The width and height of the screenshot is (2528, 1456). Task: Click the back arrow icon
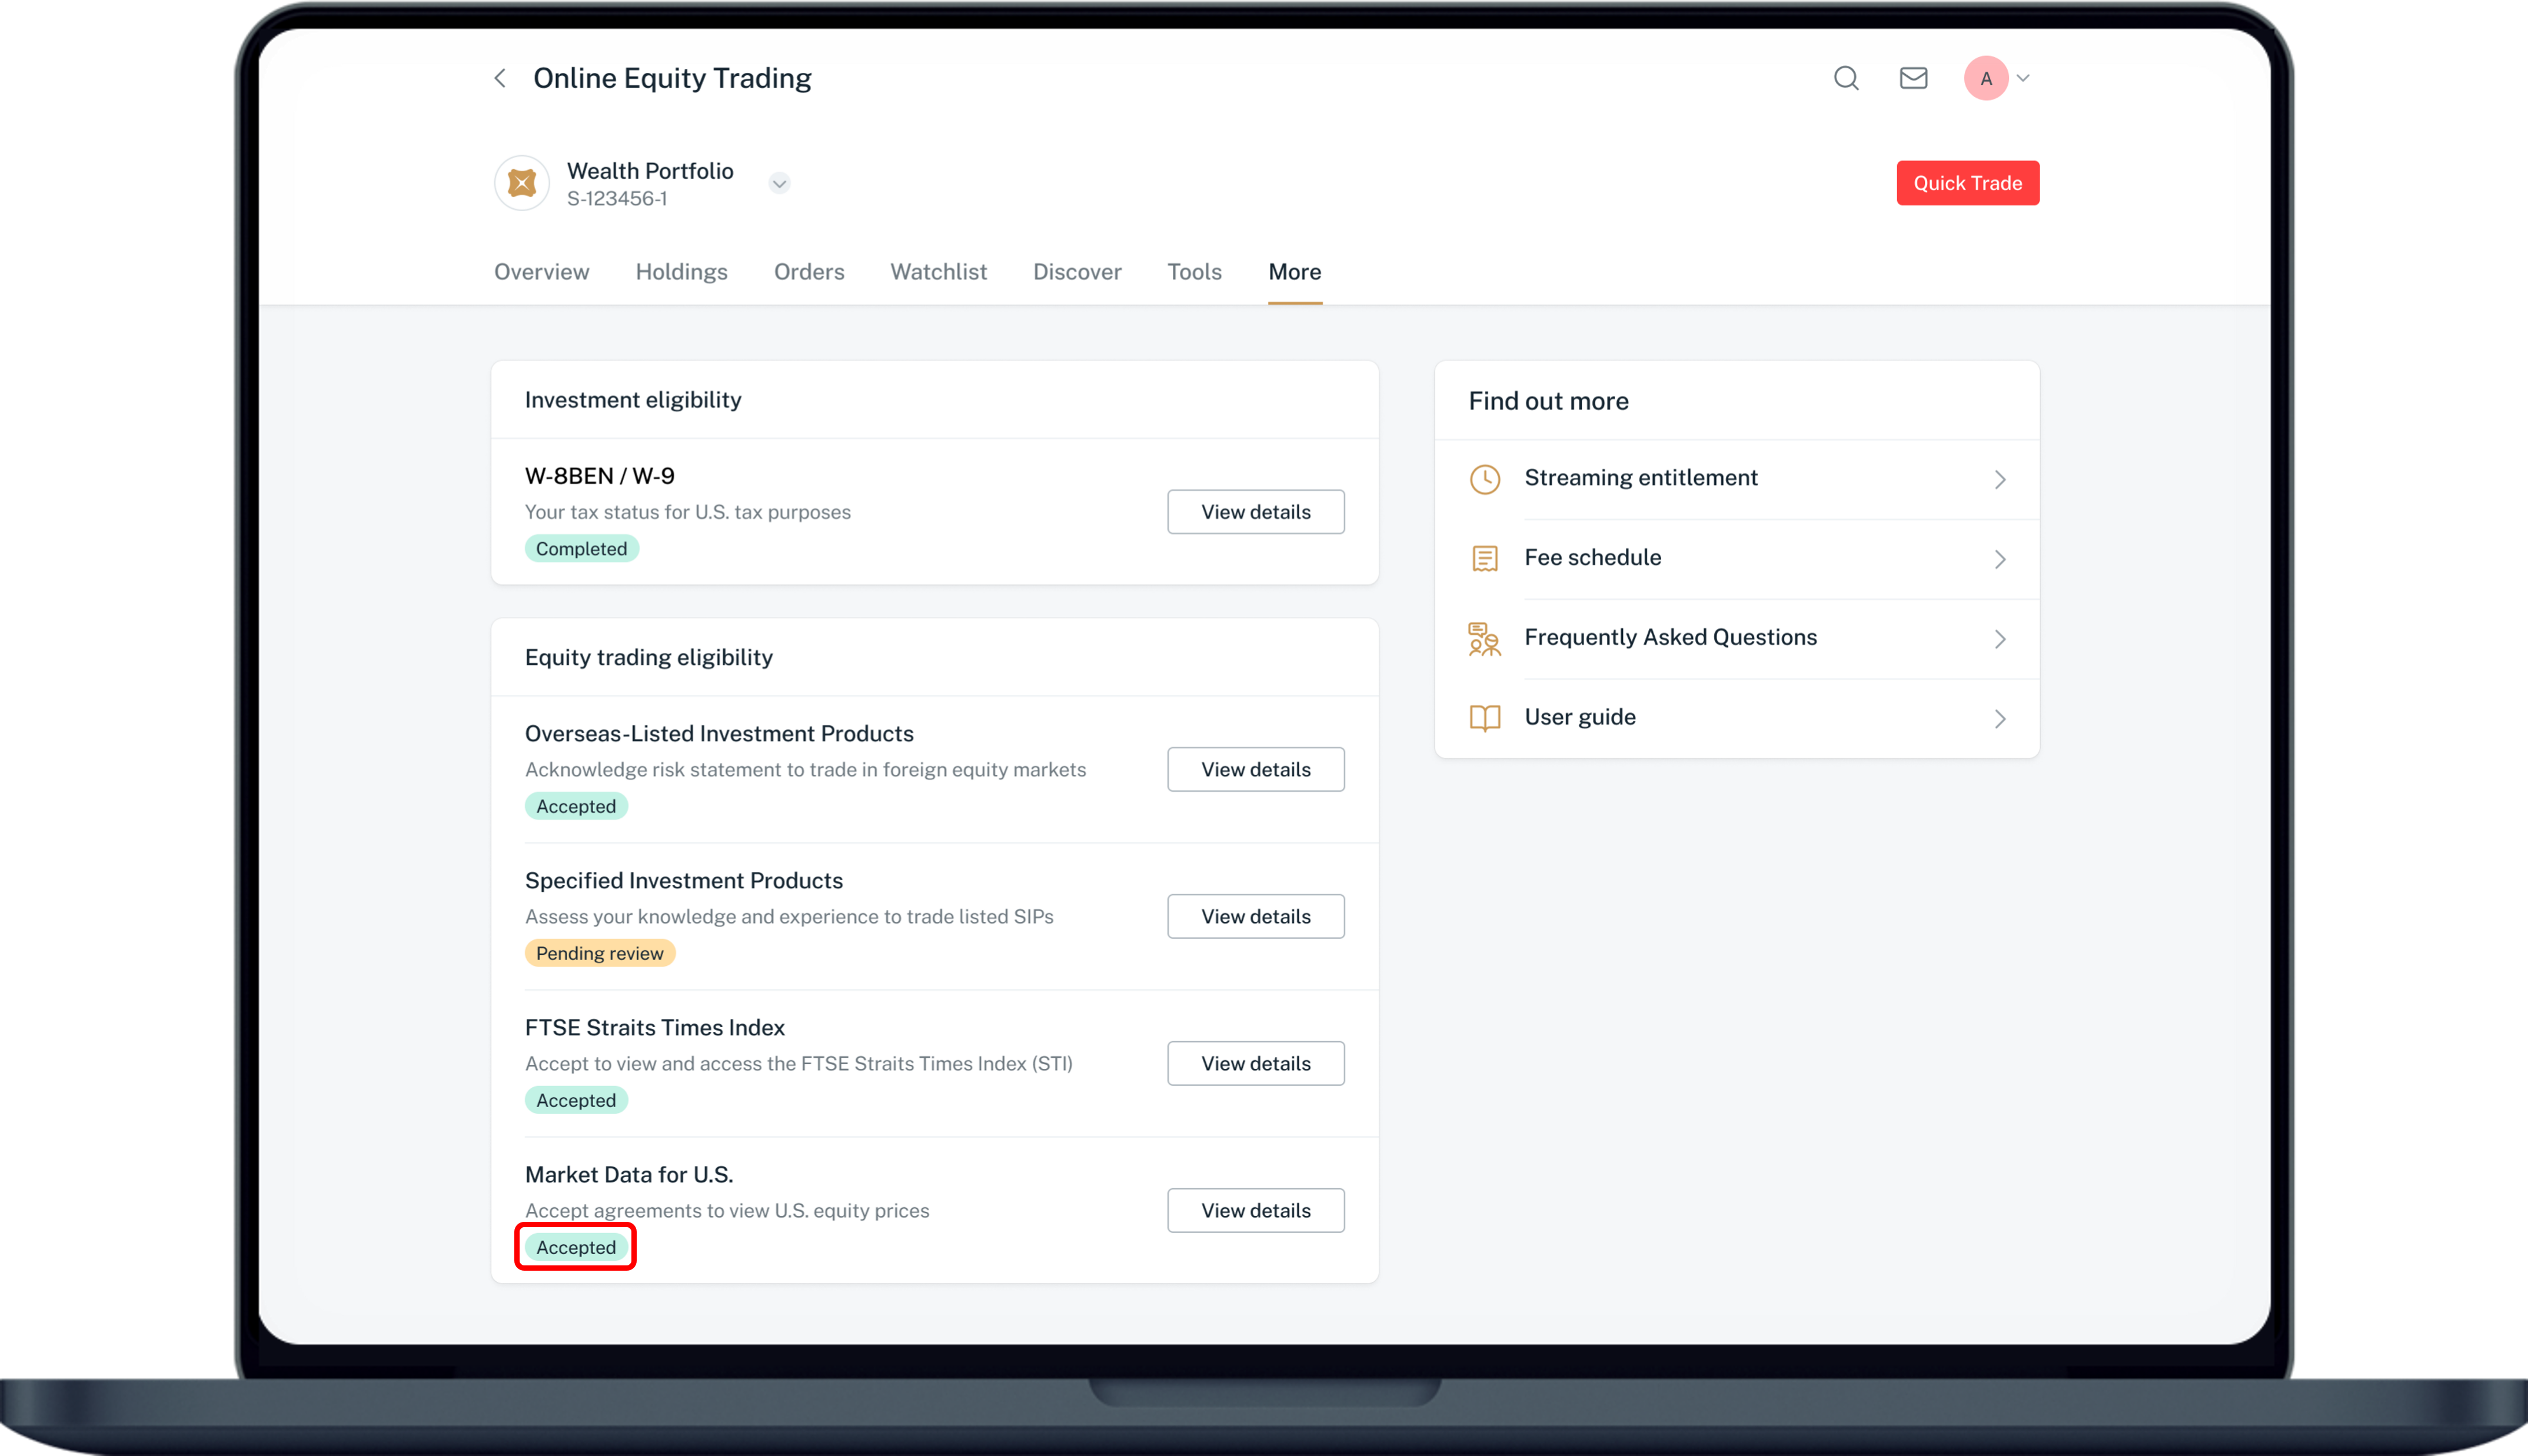tap(500, 78)
